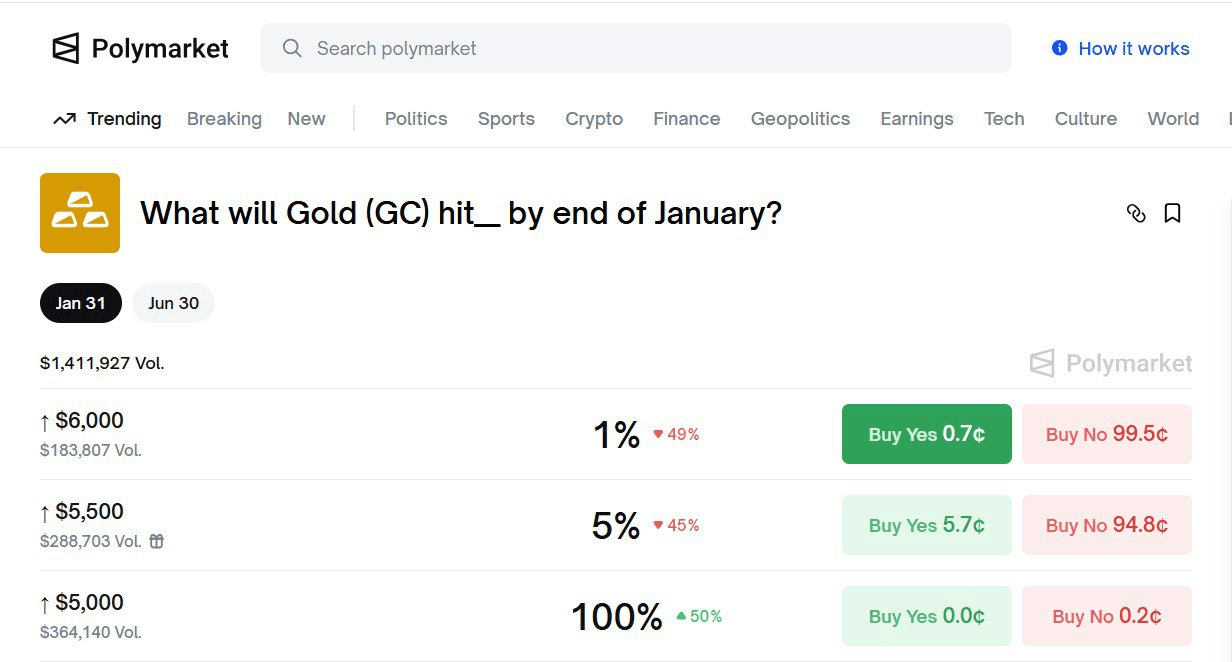Click the Polymarket logo icon
Screen dimensions: 1232x662
(x=66, y=48)
